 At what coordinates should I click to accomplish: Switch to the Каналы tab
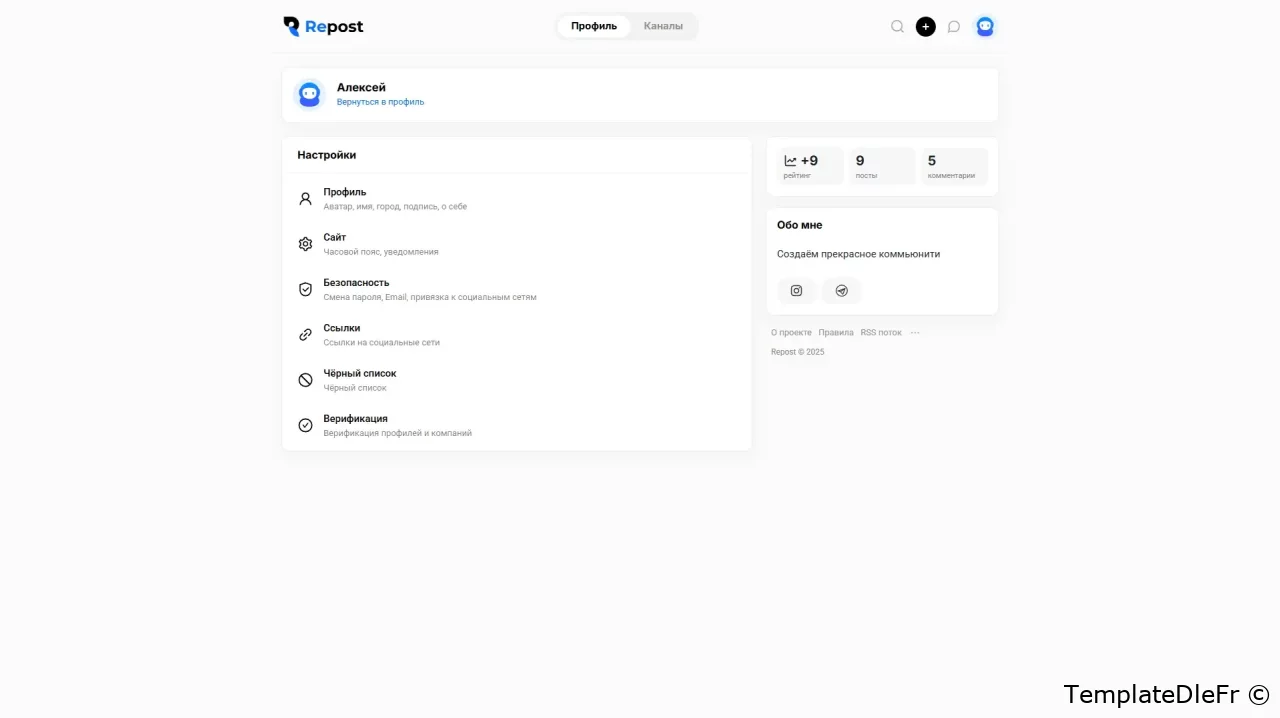pyautogui.click(x=663, y=26)
